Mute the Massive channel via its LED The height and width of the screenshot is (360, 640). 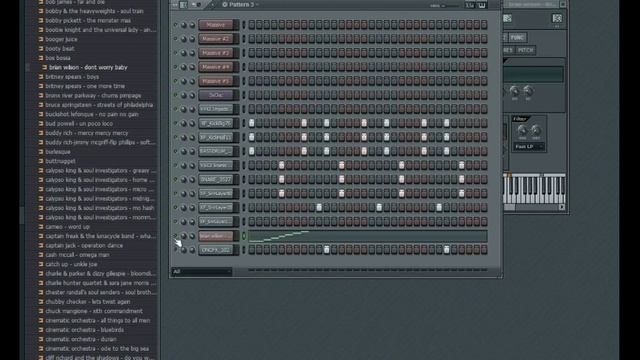tap(176, 24)
